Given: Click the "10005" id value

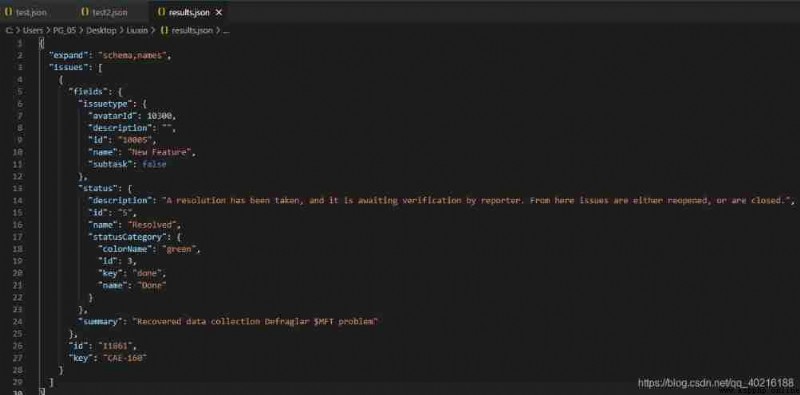Looking at the screenshot, I should (x=136, y=140).
